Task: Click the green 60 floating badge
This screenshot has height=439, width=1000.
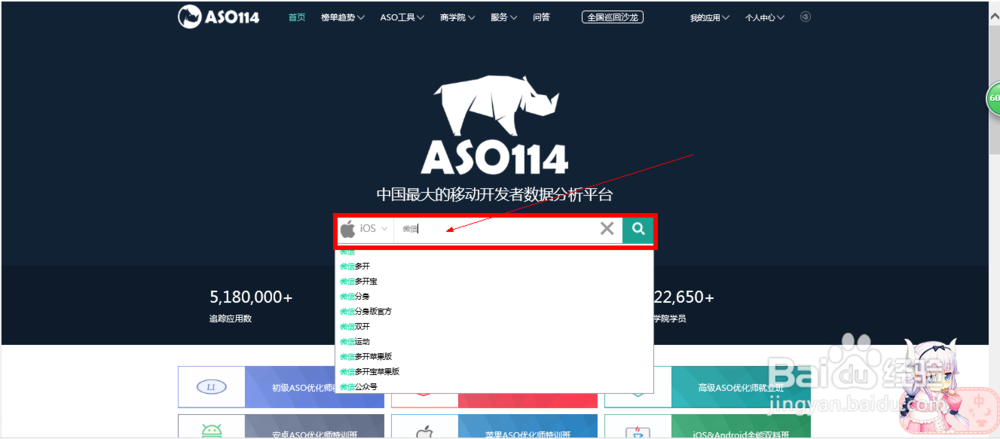Action: click(x=993, y=100)
